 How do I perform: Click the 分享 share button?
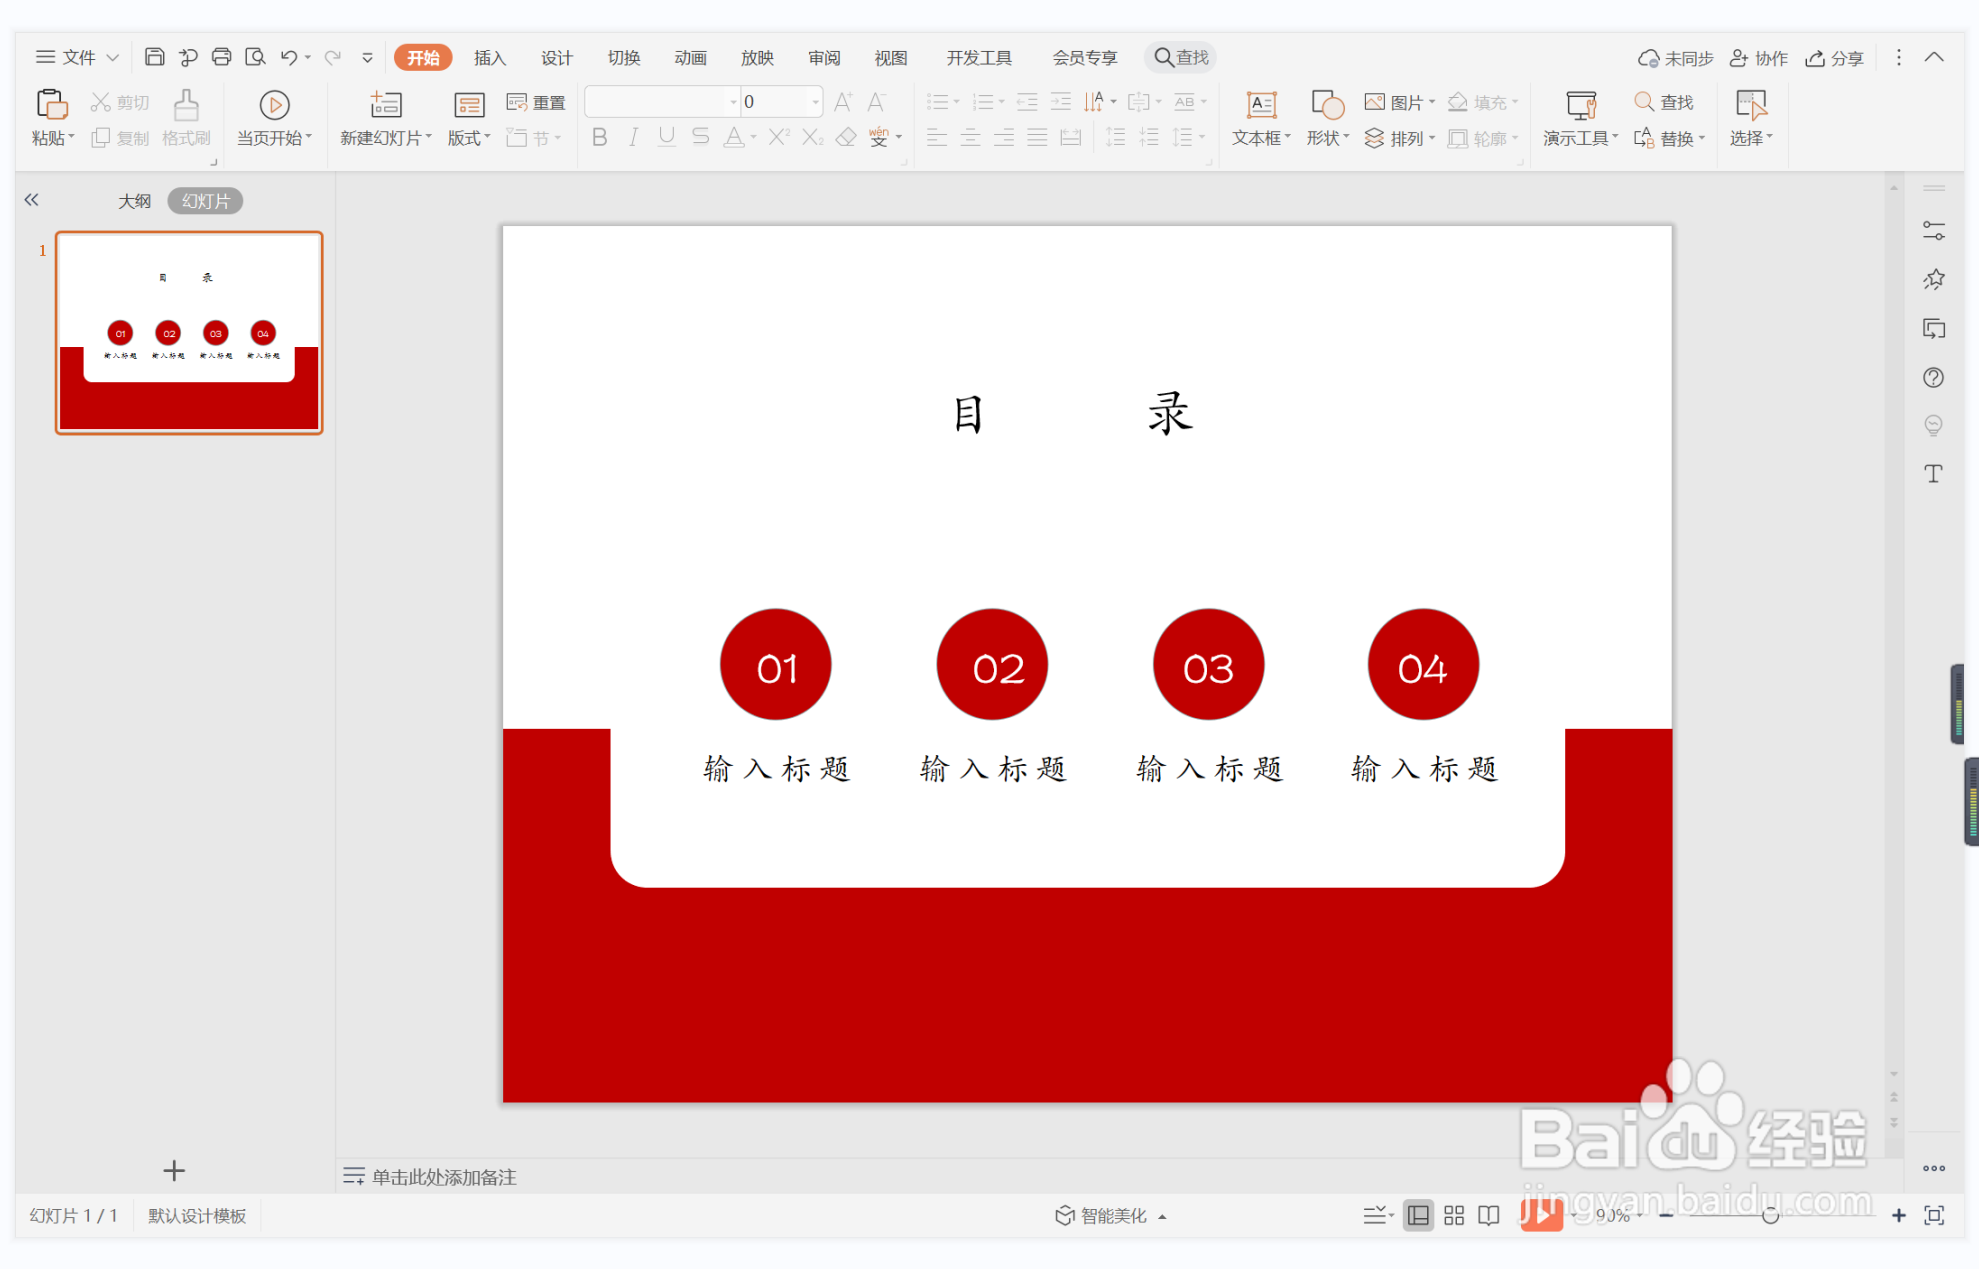[x=1835, y=58]
